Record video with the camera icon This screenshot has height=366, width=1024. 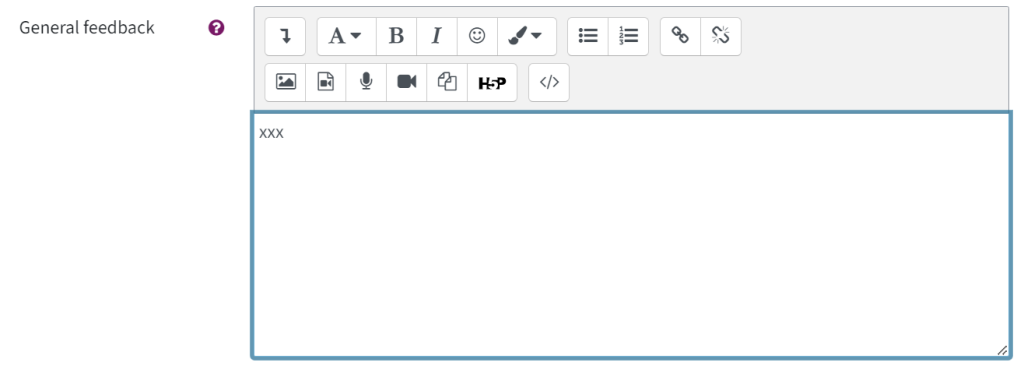407,82
